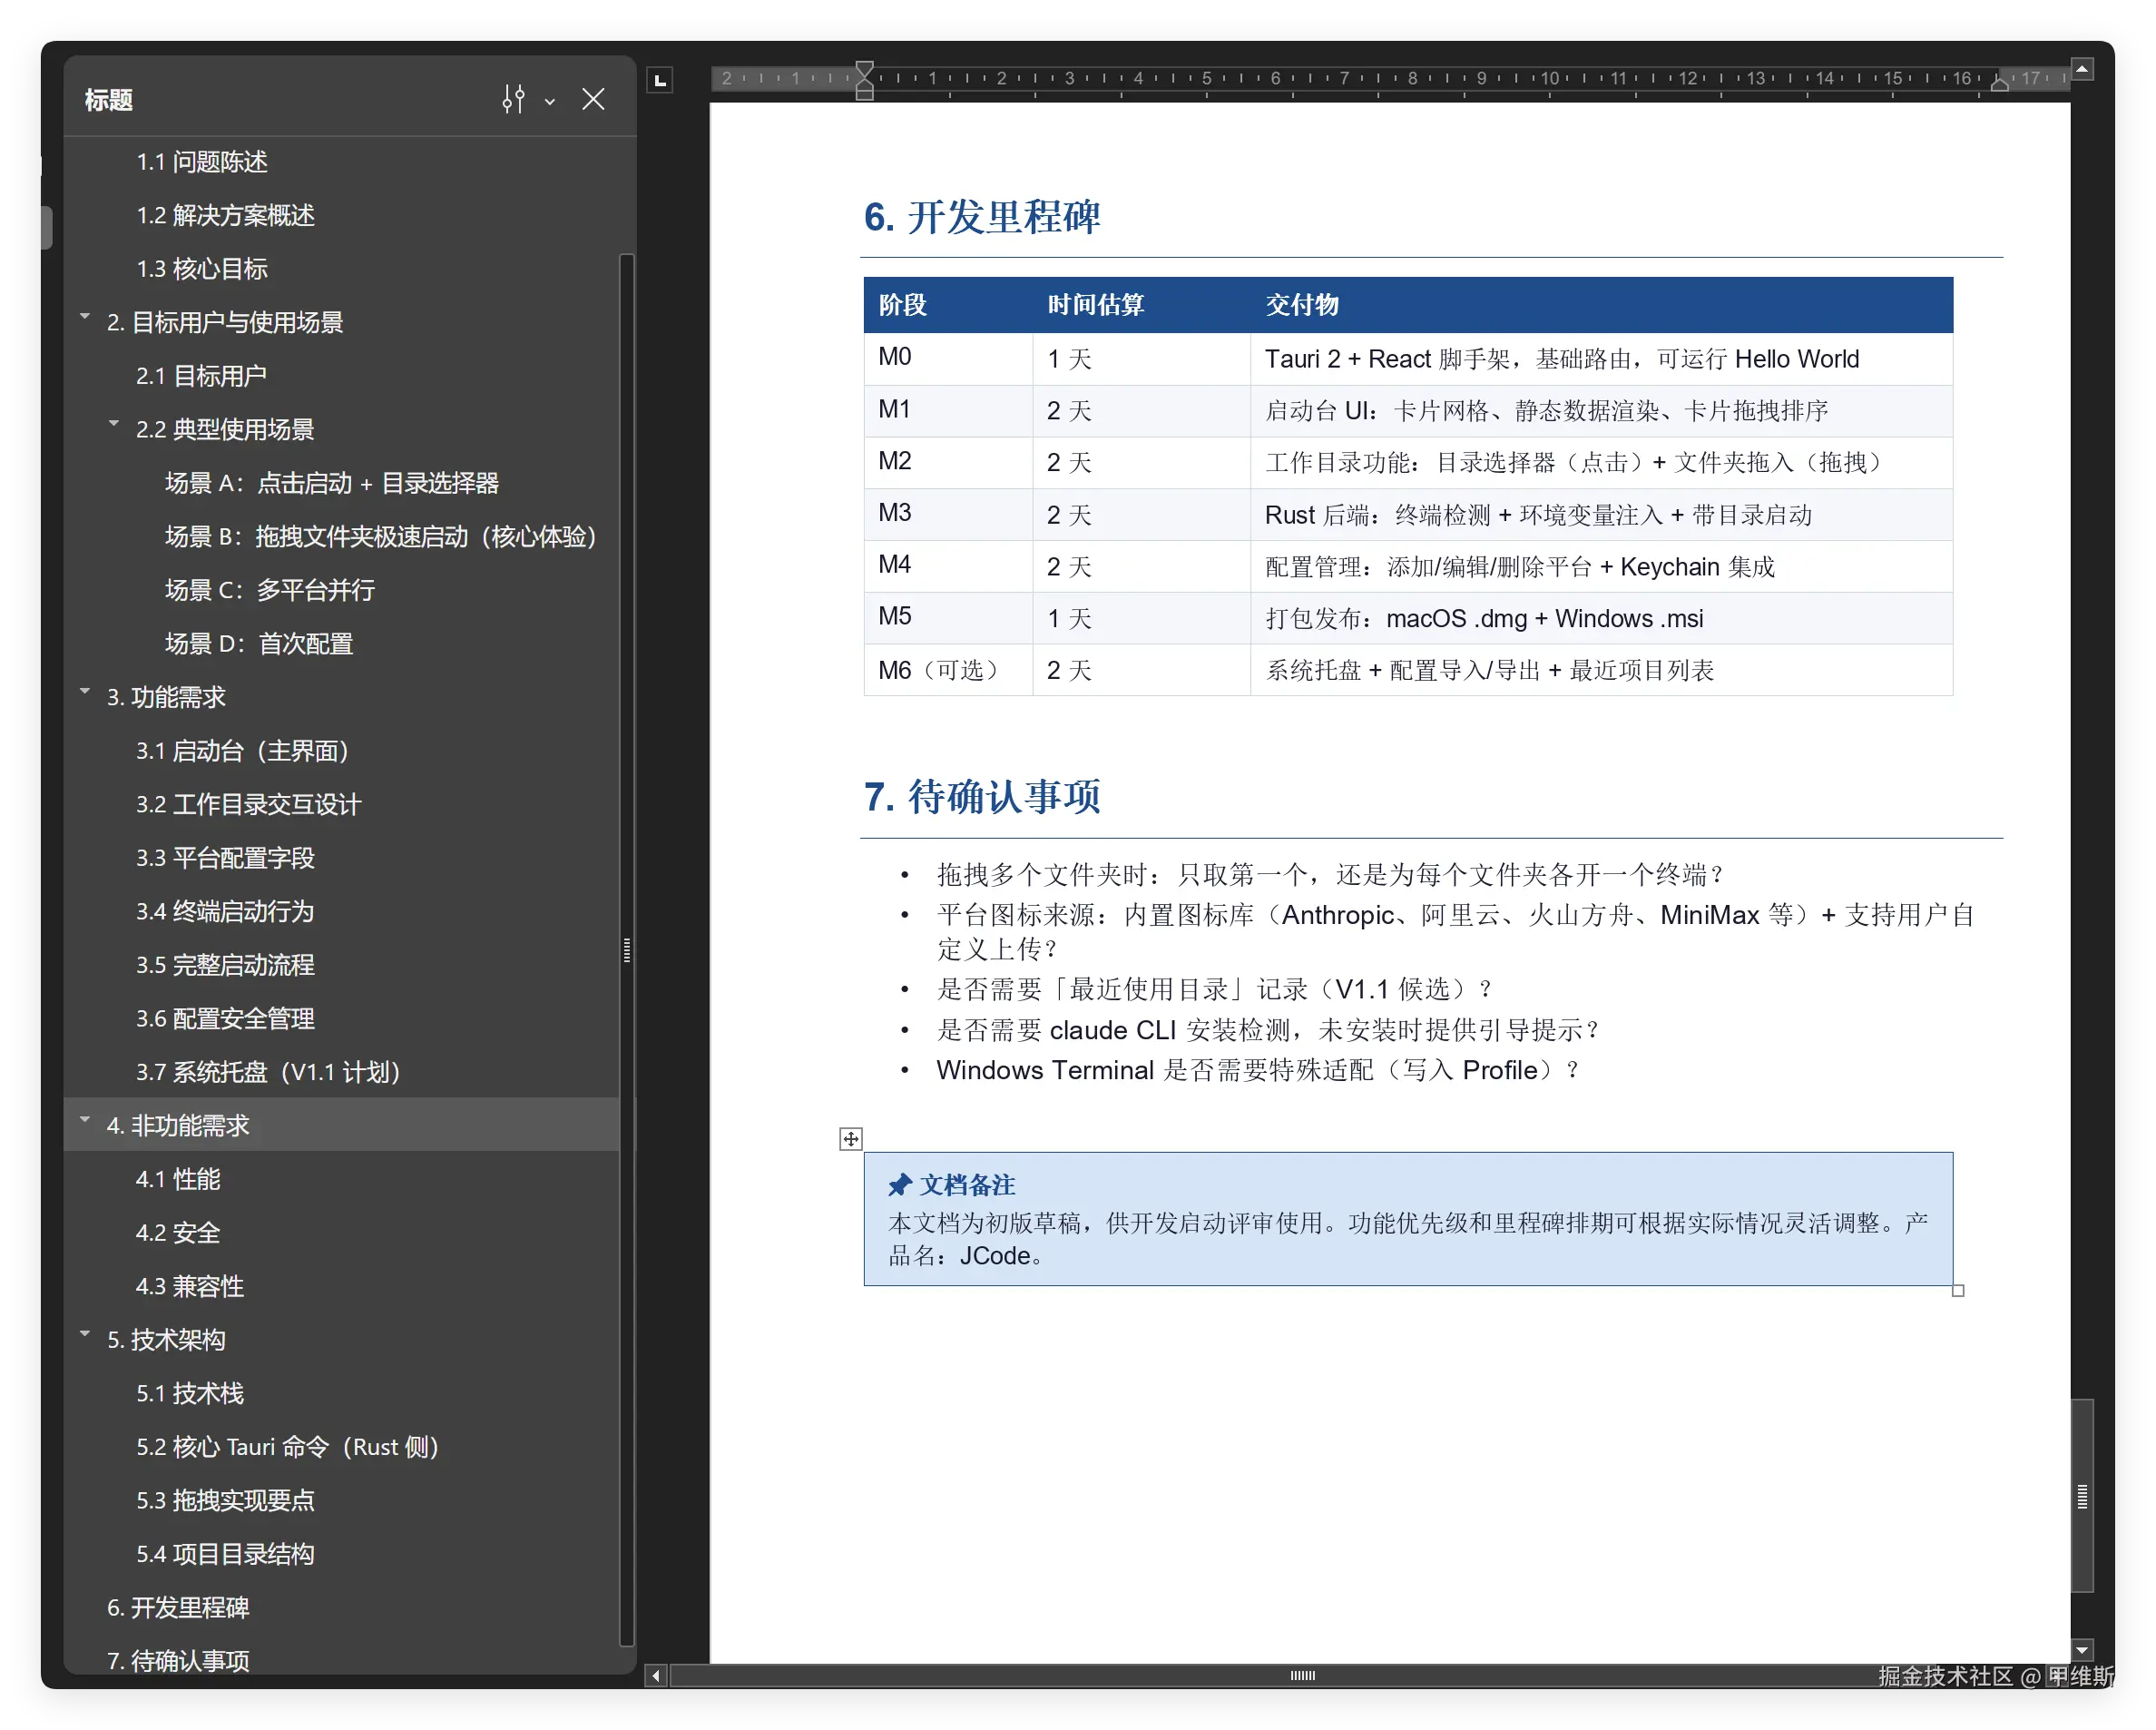This screenshot has width=2156, height=1730.
Task: Navigate to 3.6 配置安全管理 heading
Action: point(225,1018)
